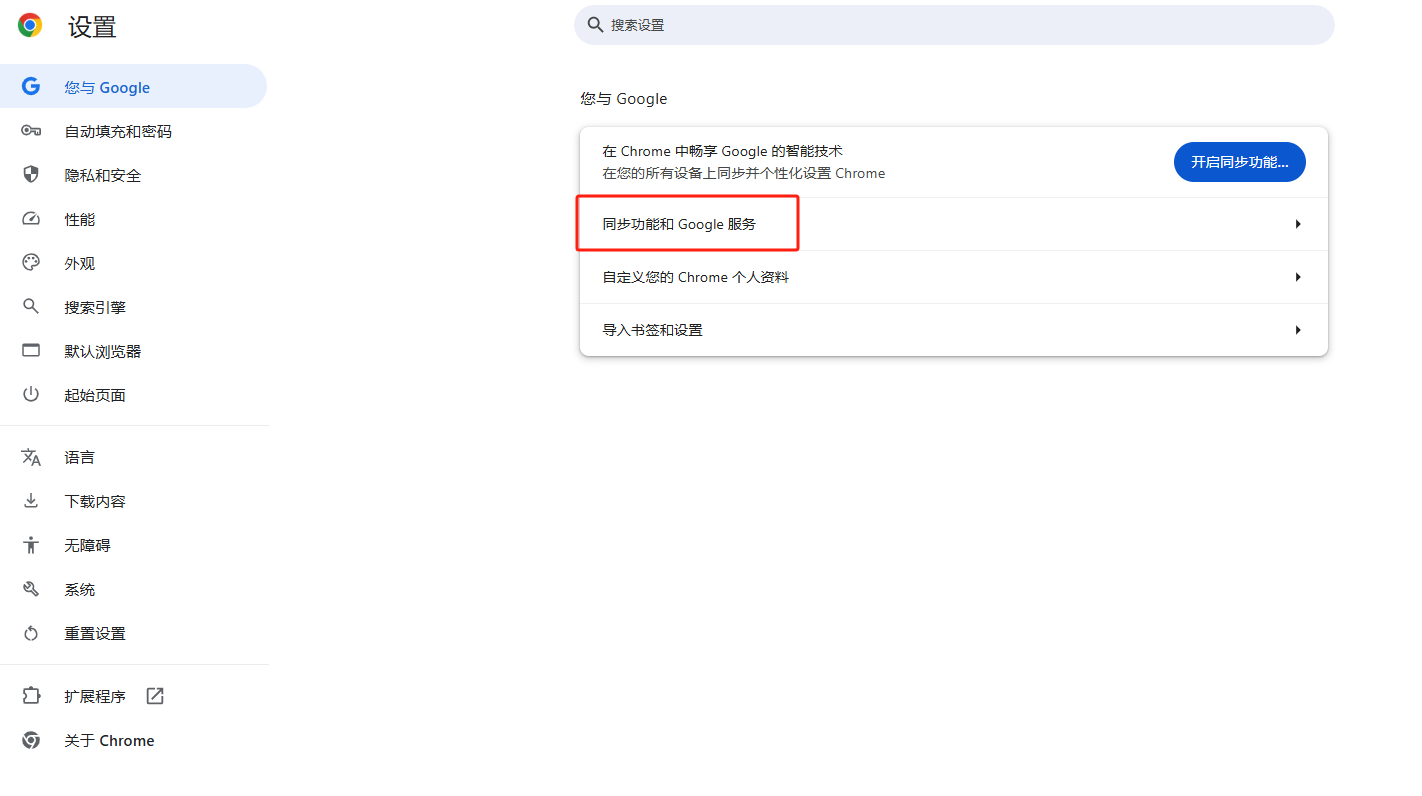Viewport: 1422px width, 796px height.
Task: Go to 系统 settings
Action: tap(133, 589)
